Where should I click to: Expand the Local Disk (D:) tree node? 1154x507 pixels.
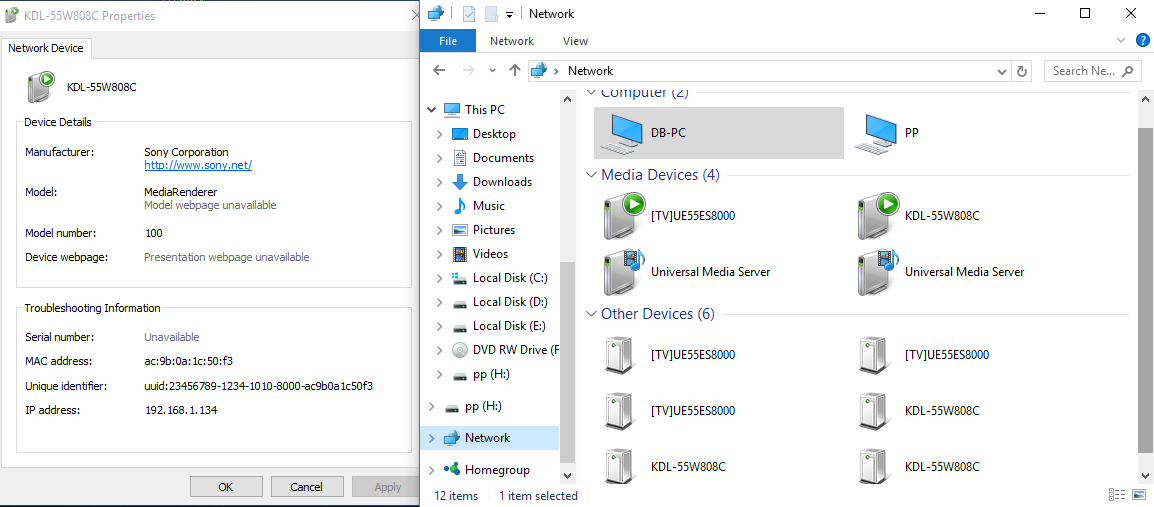(x=439, y=302)
